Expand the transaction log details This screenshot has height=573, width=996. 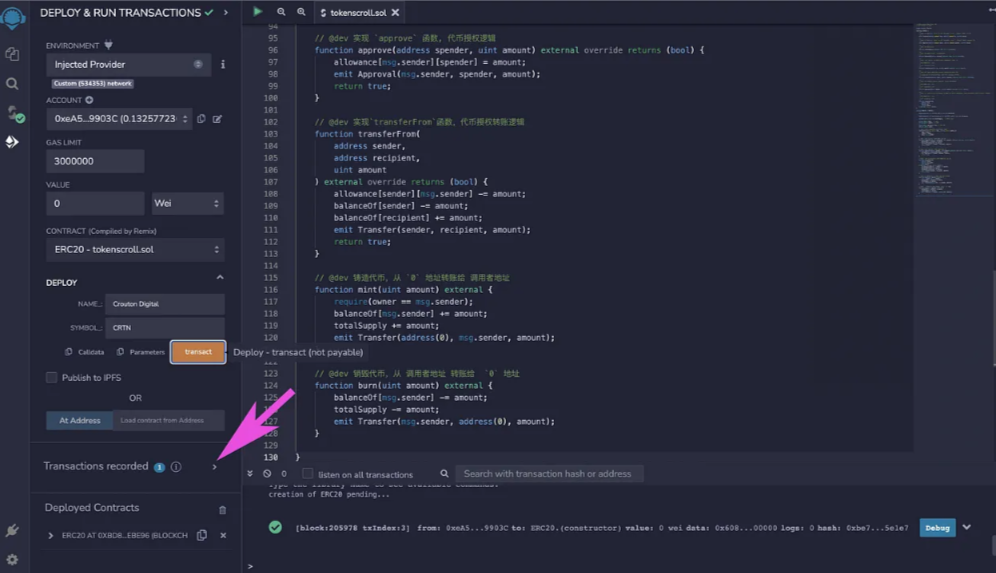point(966,527)
